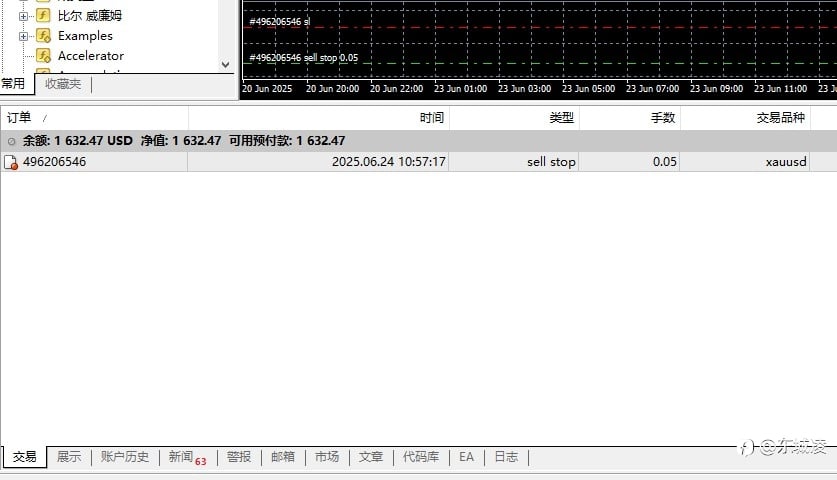837x480 pixels.
Task: Open the 展示 terminal tab
Action: click(69, 457)
